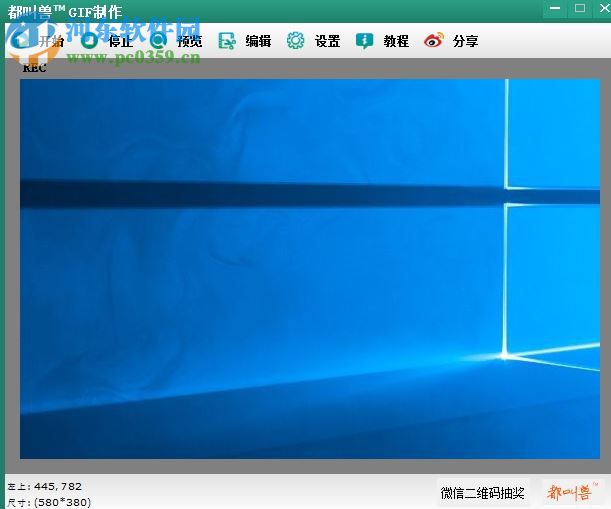
Task: Close the GIF制作 window
Action: [x=603, y=8]
